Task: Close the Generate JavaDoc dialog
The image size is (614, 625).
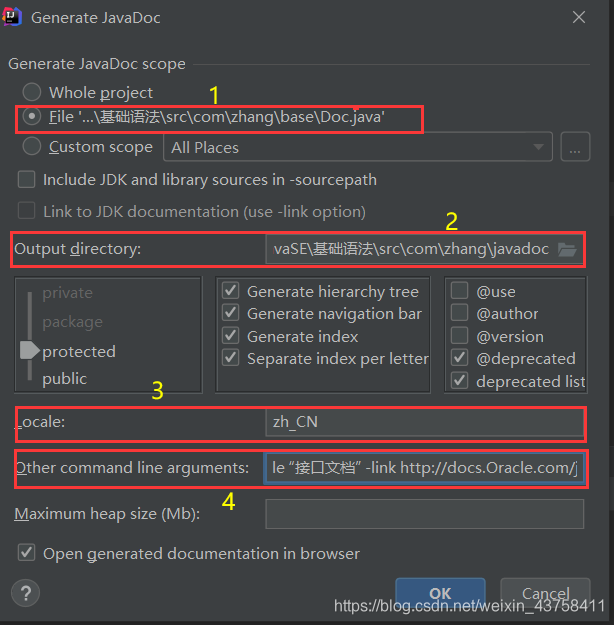Action: pyautogui.click(x=579, y=17)
